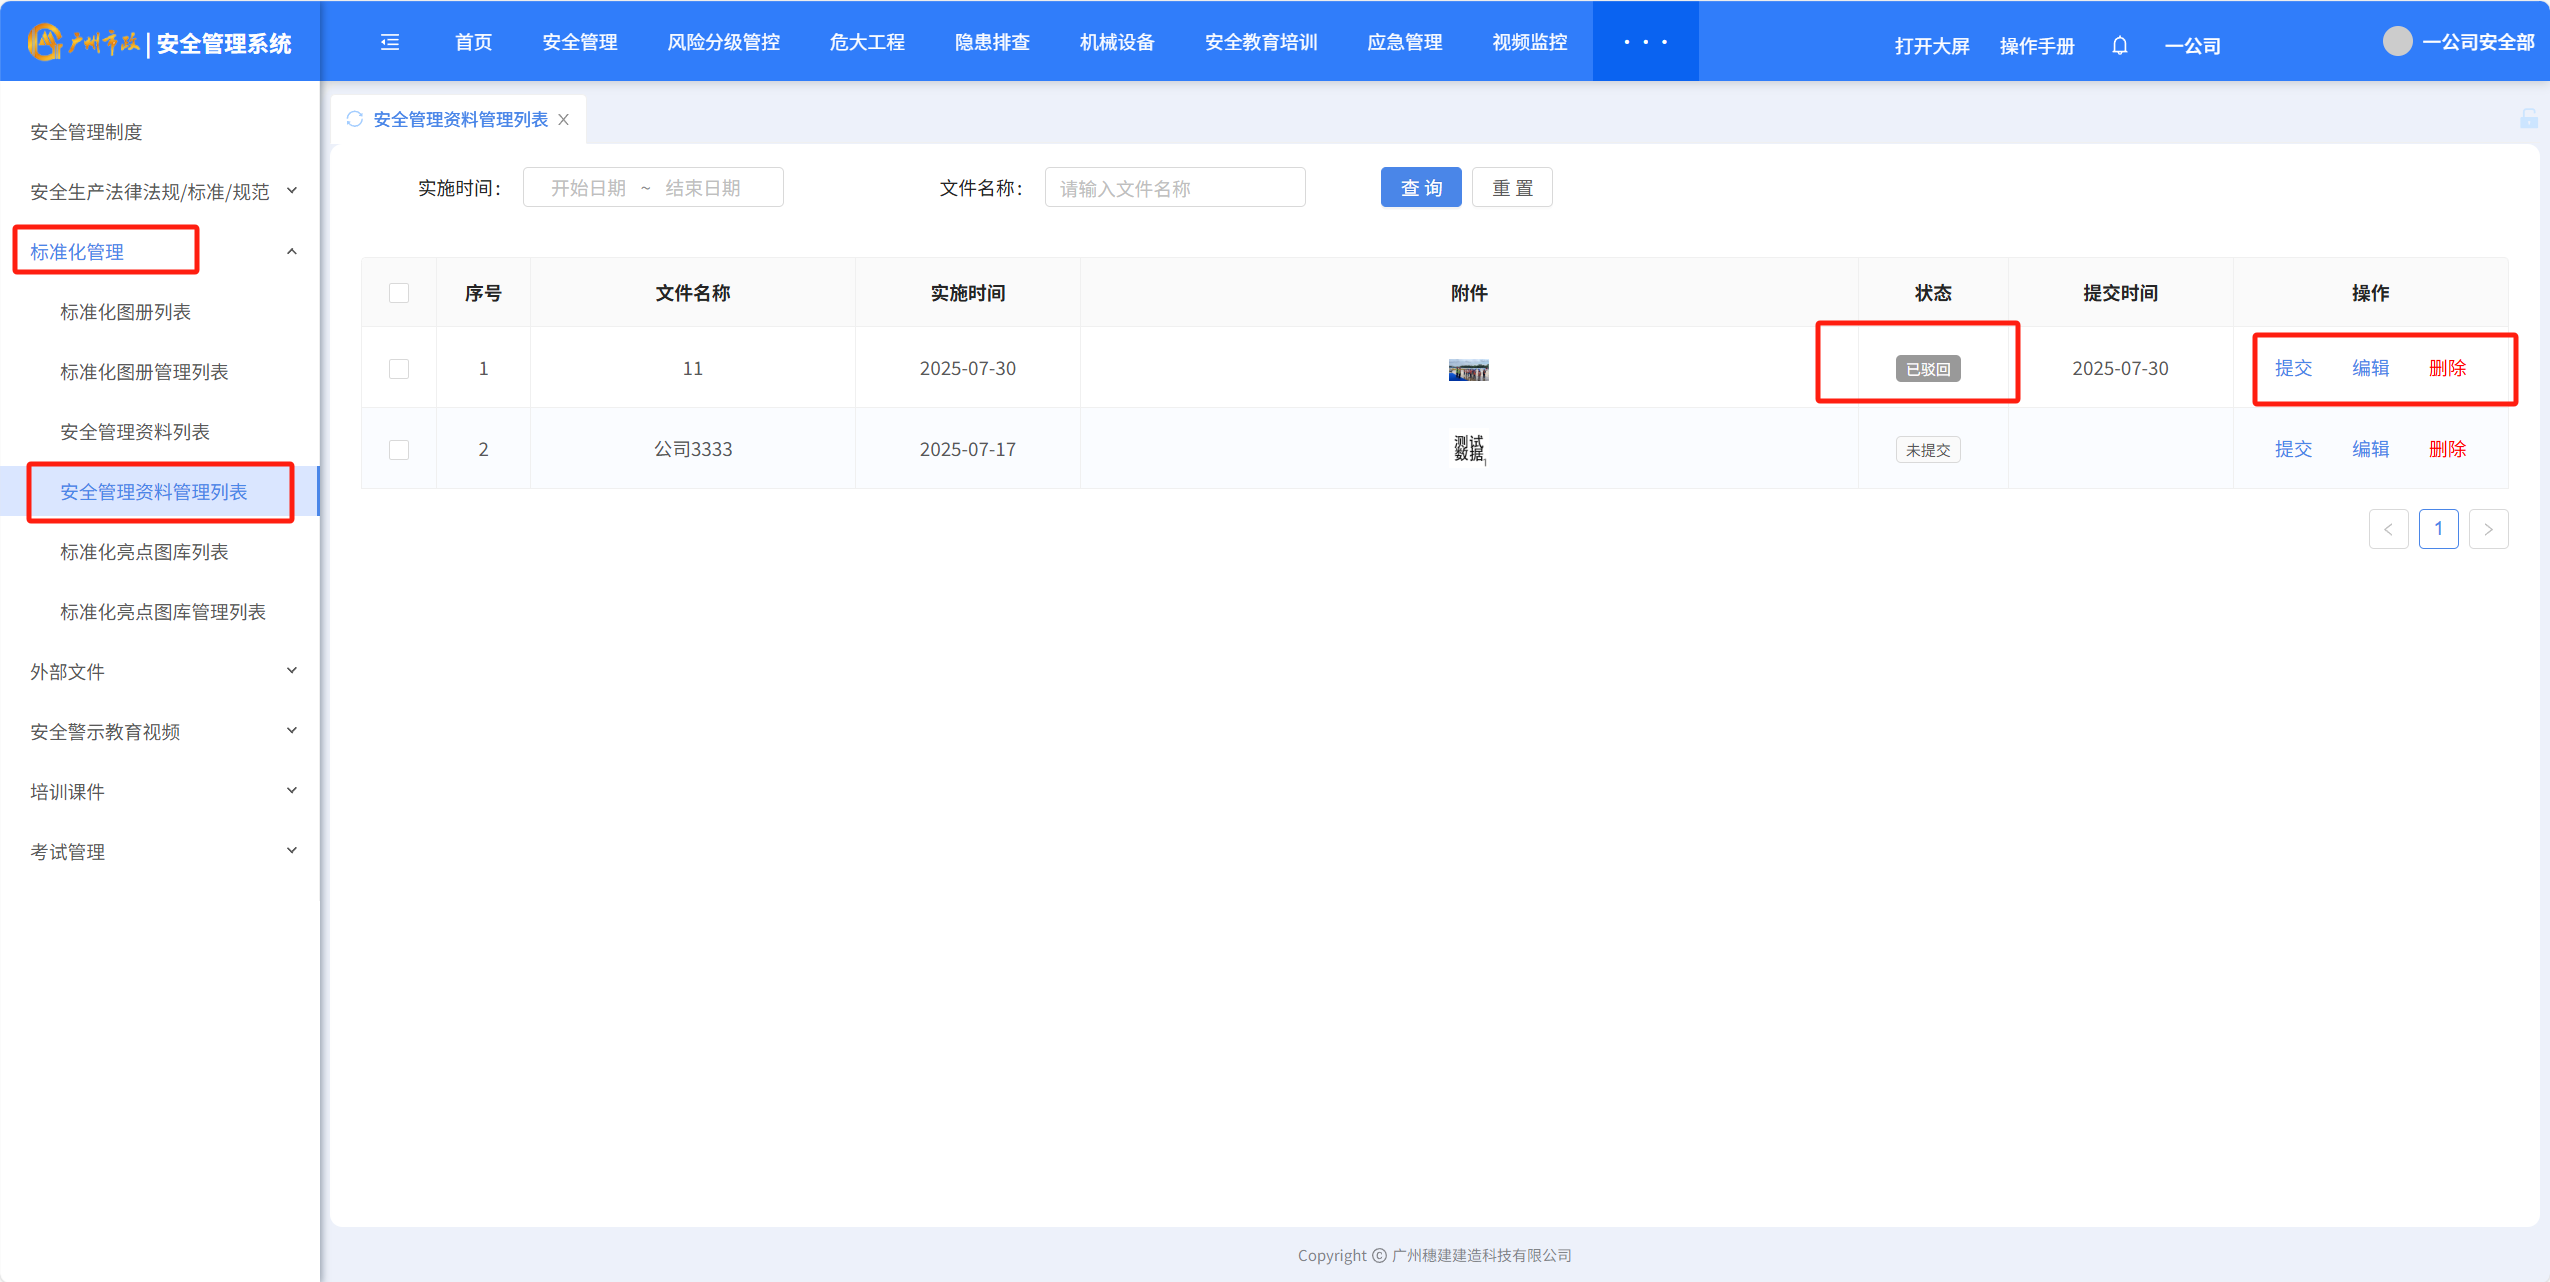The width and height of the screenshot is (2550, 1282).
Task: Go to next page arrow
Action: pyautogui.click(x=2488, y=529)
